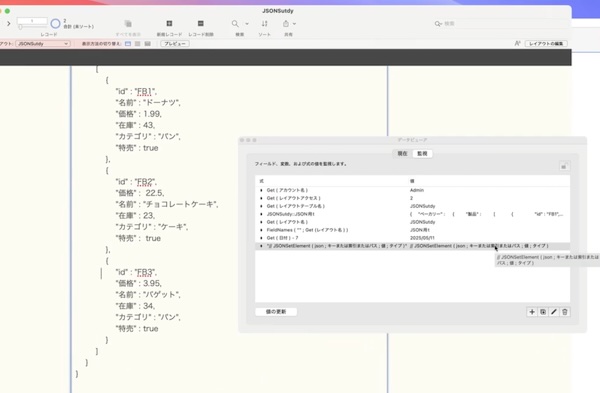
Task: Select the Get ( 日付 ) - 7 row
Action: [x=412, y=238]
